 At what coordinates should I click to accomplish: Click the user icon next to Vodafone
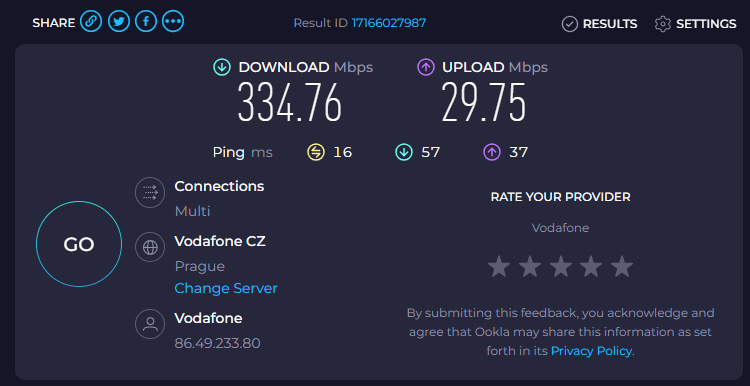point(150,324)
